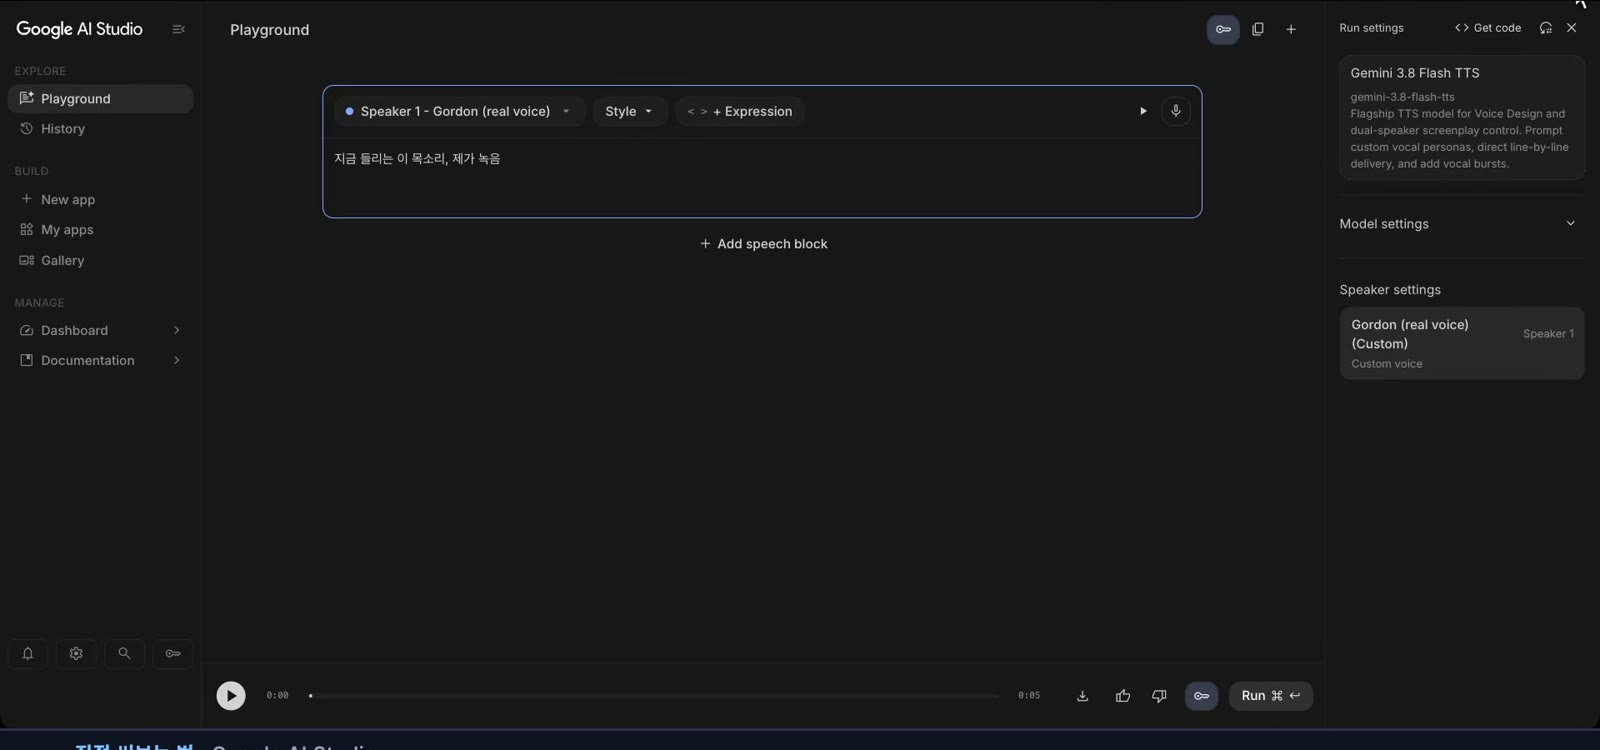Add an Expression tag
This screenshot has height=750, width=1600.
click(x=740, y=111)
